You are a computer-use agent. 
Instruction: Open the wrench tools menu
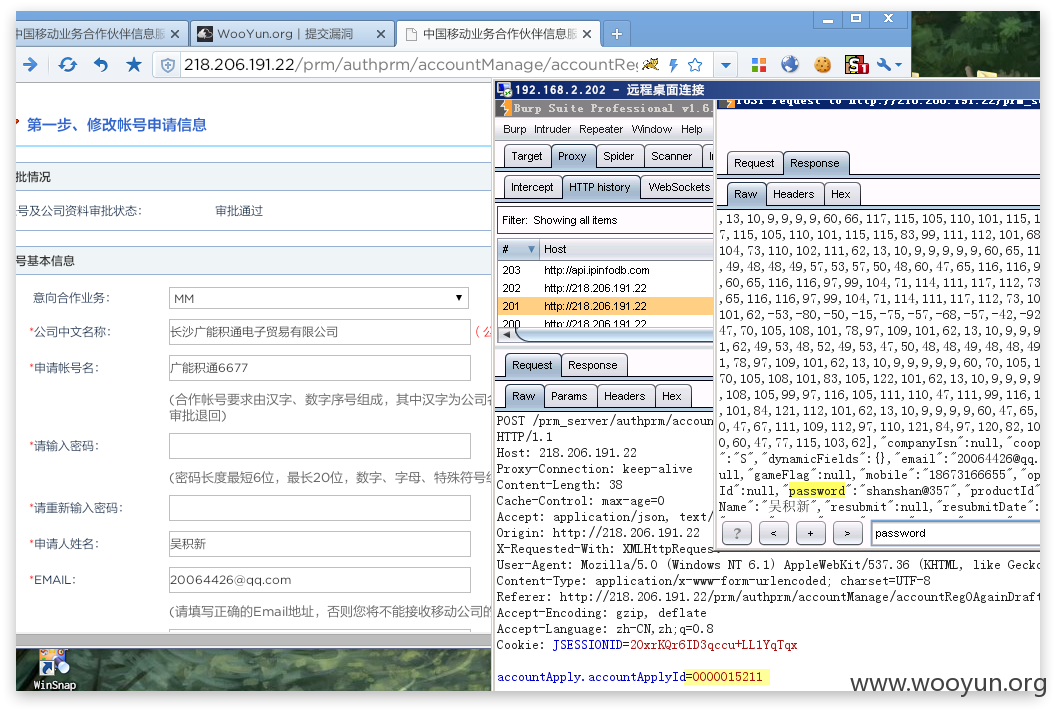click(x=888, y=65)
